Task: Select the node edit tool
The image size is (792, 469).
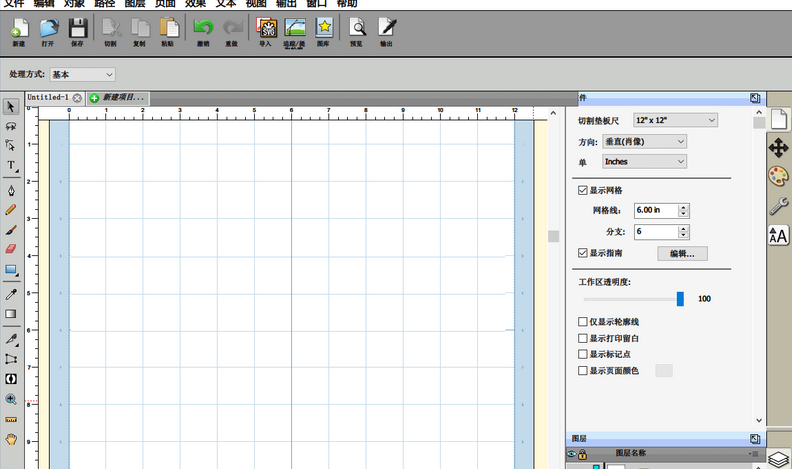Action: 11,145
